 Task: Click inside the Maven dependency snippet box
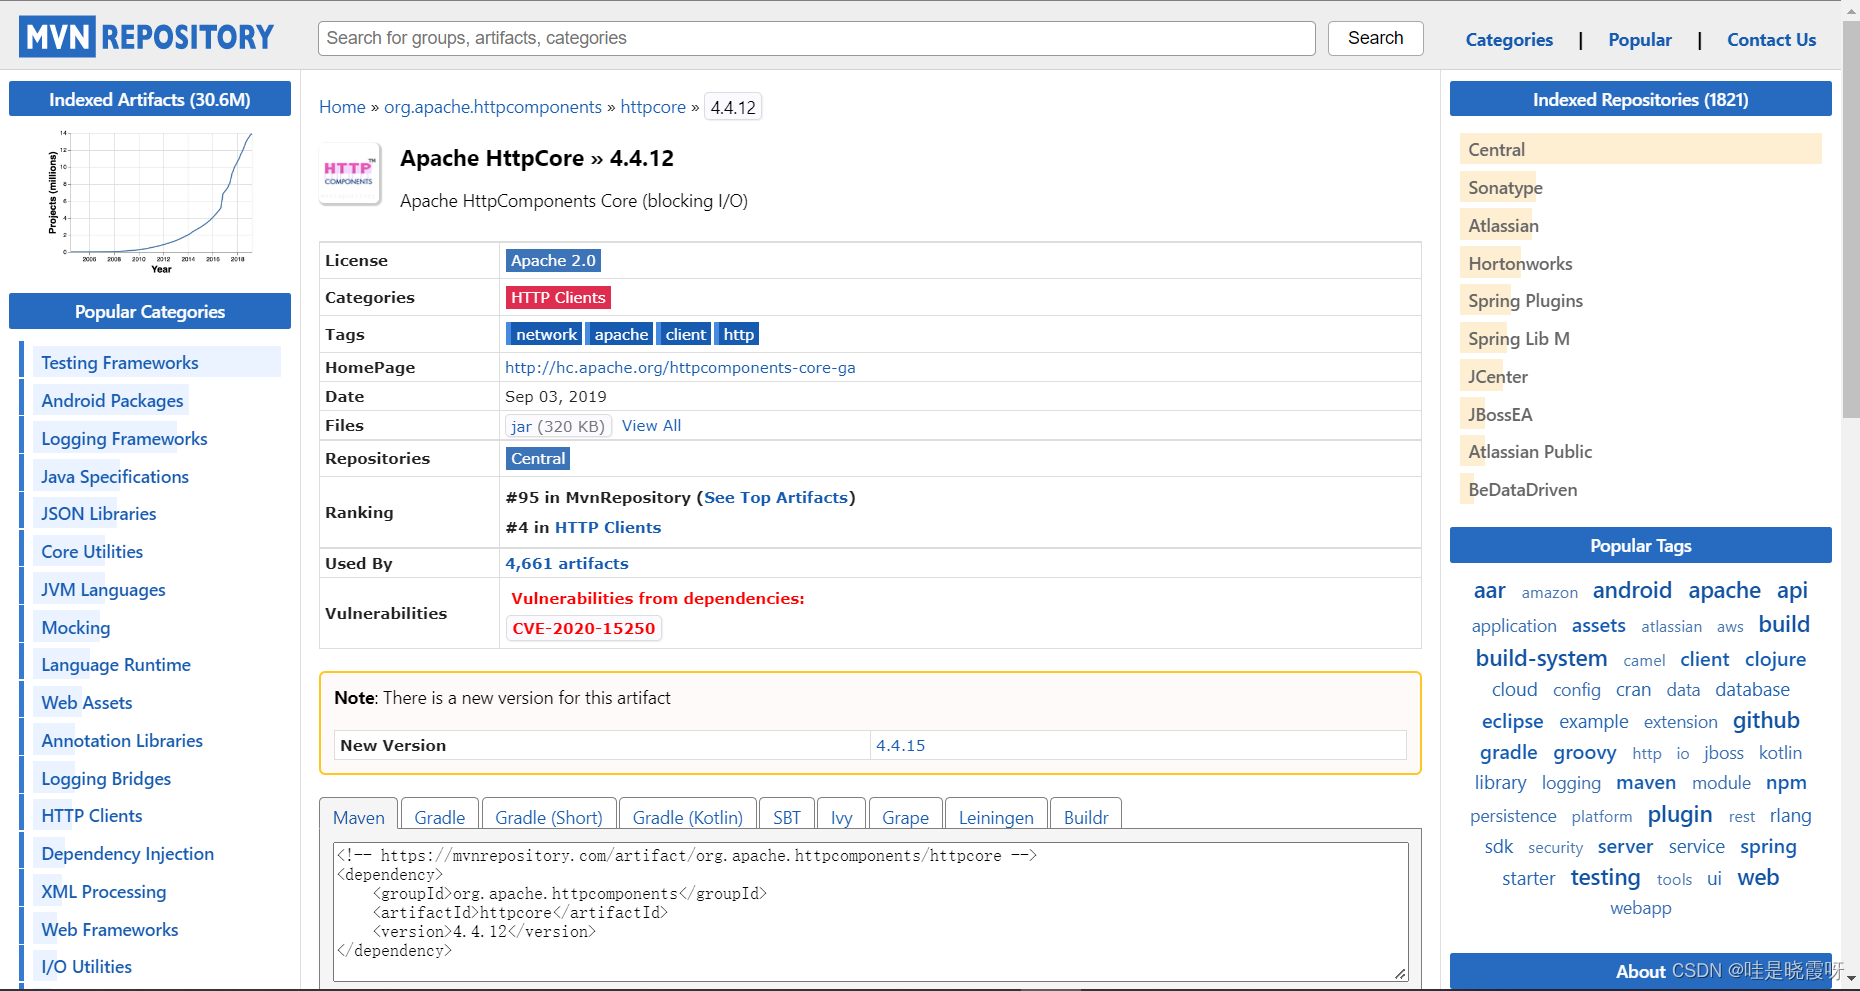(x=870, y=911)
